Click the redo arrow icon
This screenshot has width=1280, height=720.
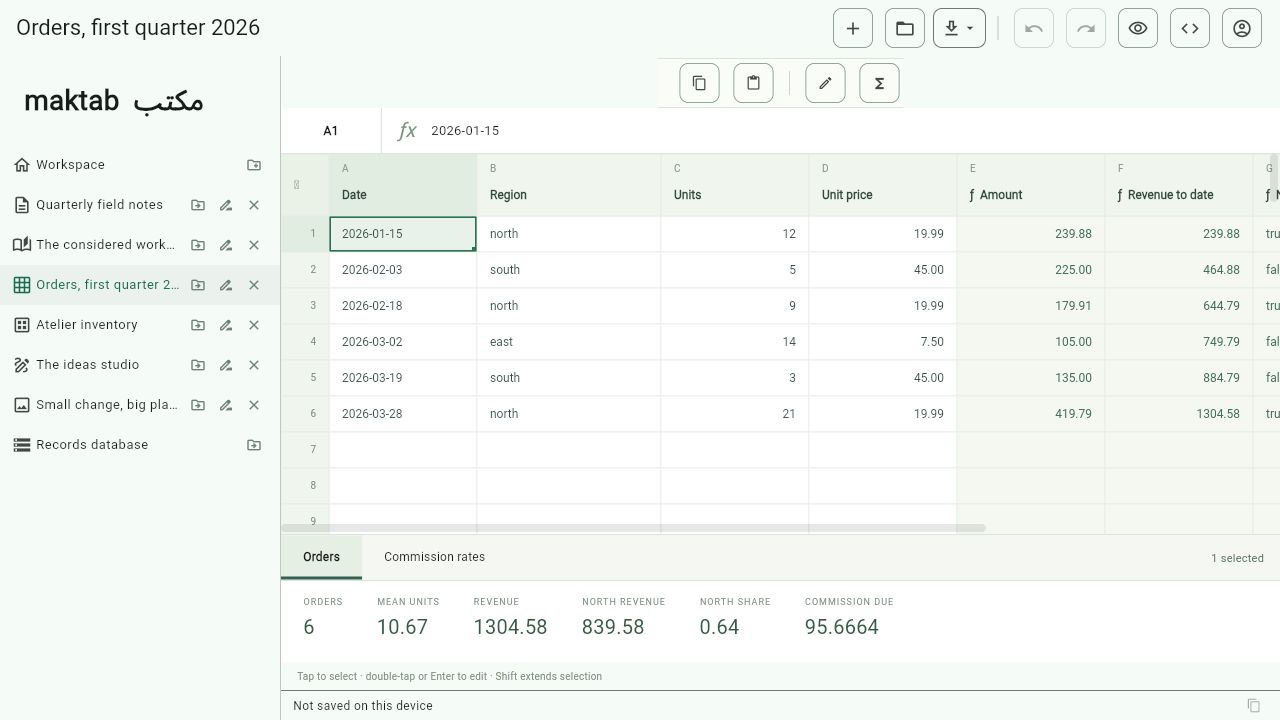[x=1086, y=28]
